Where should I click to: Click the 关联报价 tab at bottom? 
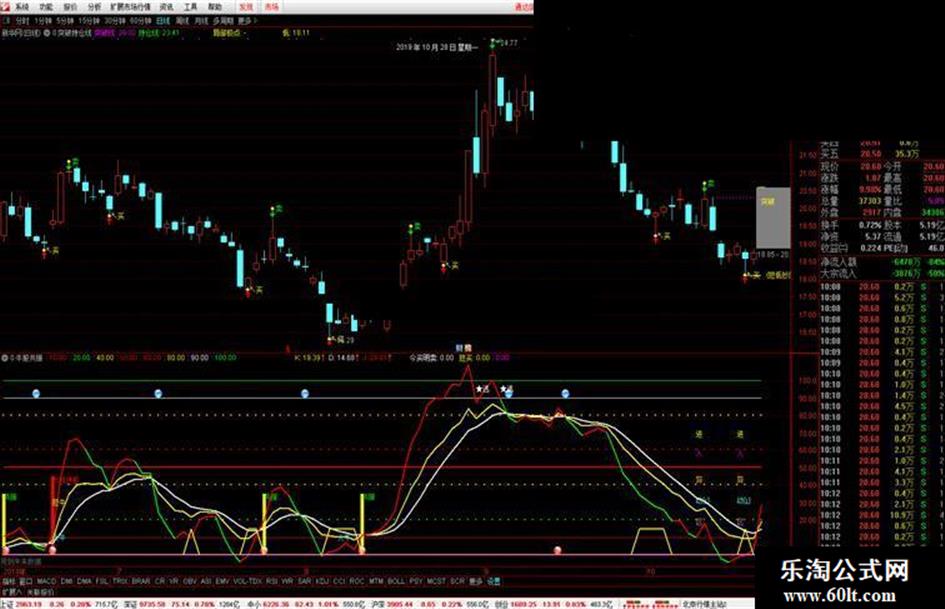coord(40,593)
